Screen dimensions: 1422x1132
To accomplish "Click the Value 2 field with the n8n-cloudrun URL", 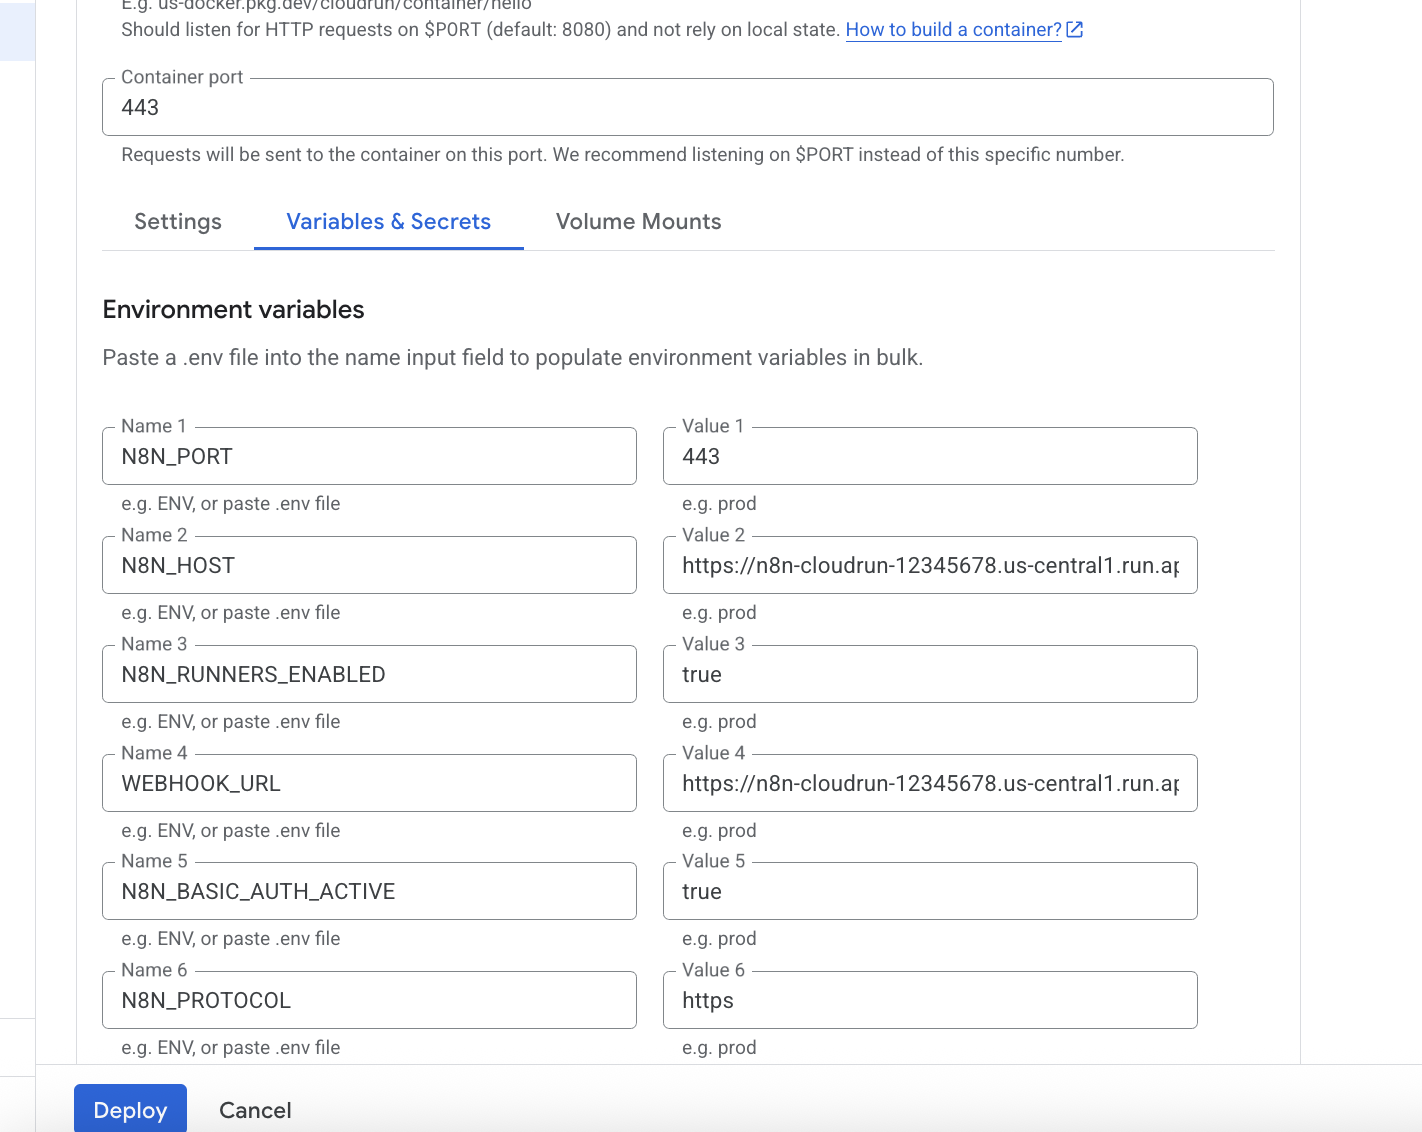I will [930, 565].
